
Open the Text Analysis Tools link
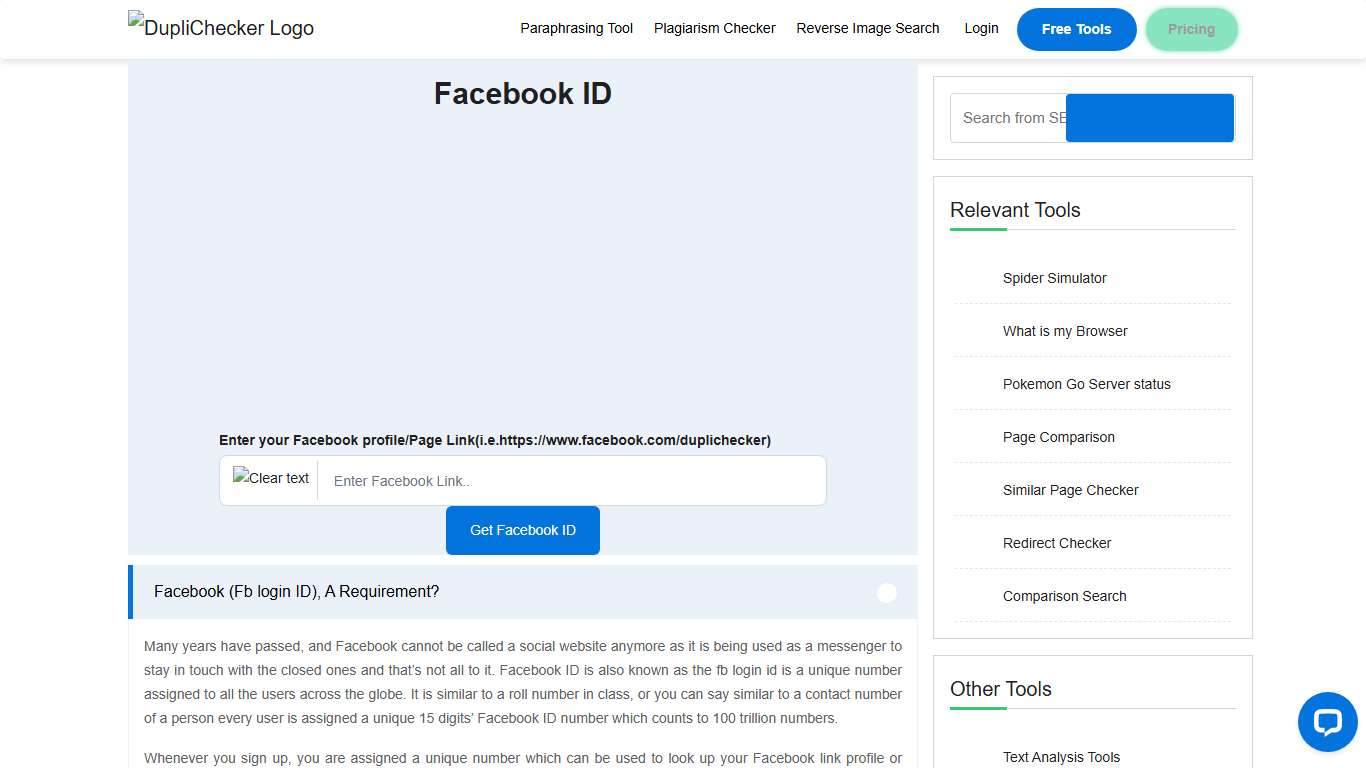pos(1061,757)
